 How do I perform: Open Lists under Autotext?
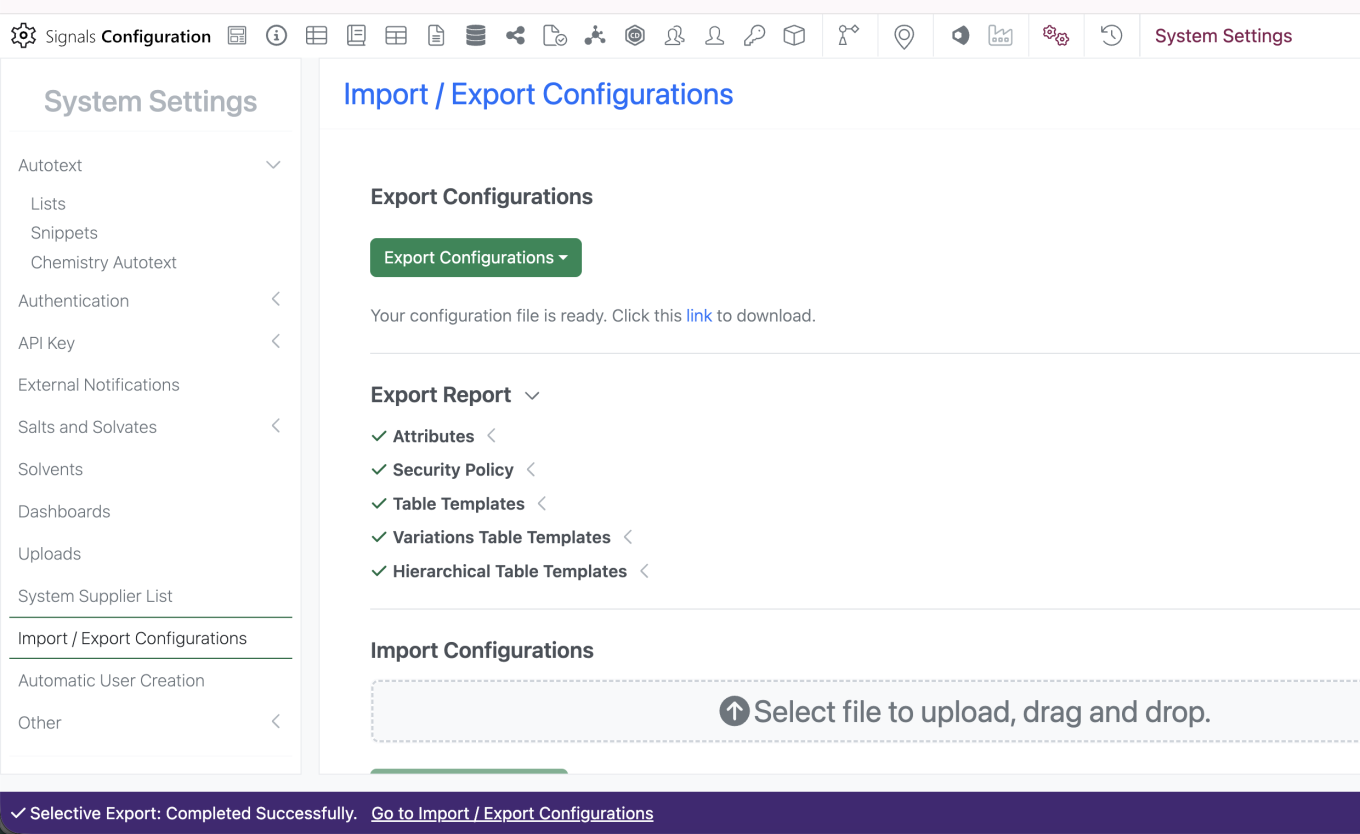48,203
